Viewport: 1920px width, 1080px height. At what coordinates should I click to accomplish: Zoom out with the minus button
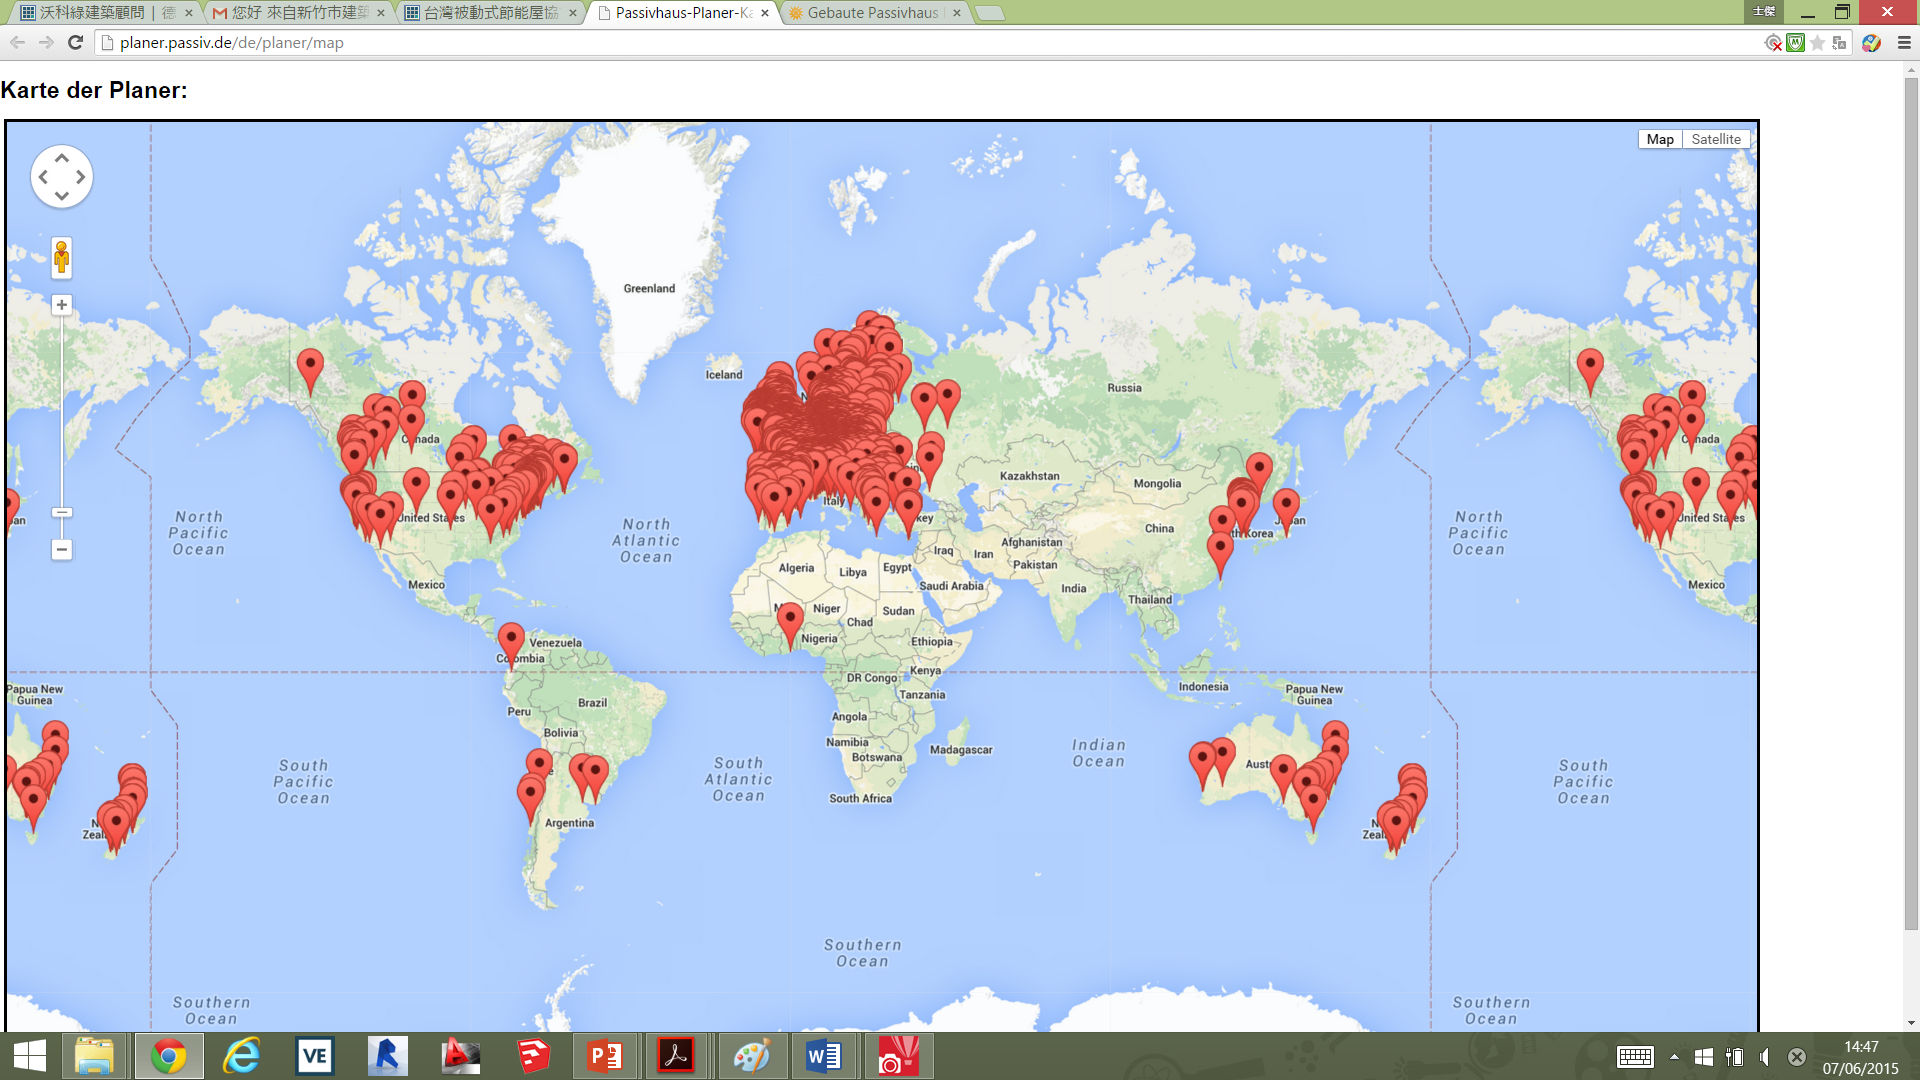62,549
